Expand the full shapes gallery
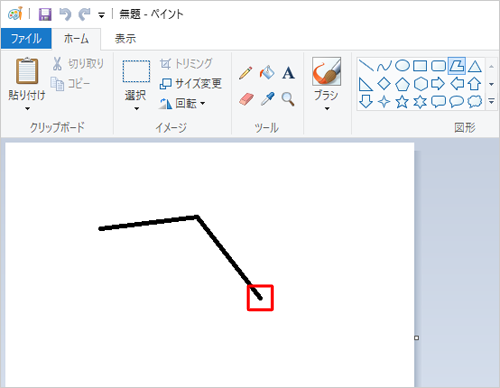Viewport: 500px width, 388px height. 492,101
